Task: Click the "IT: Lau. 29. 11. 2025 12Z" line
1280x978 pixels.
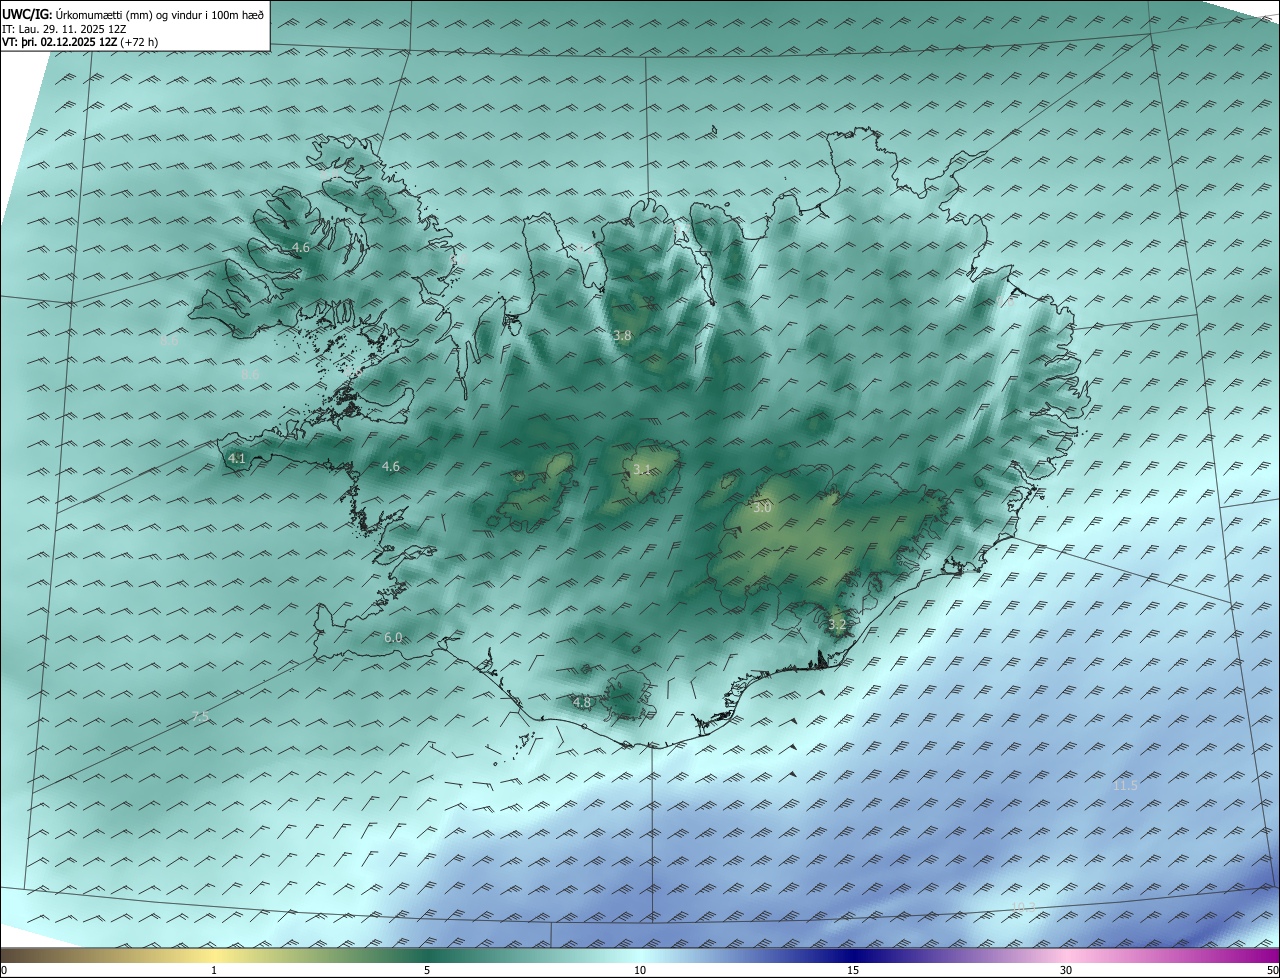Action: (x=65, y=29)
